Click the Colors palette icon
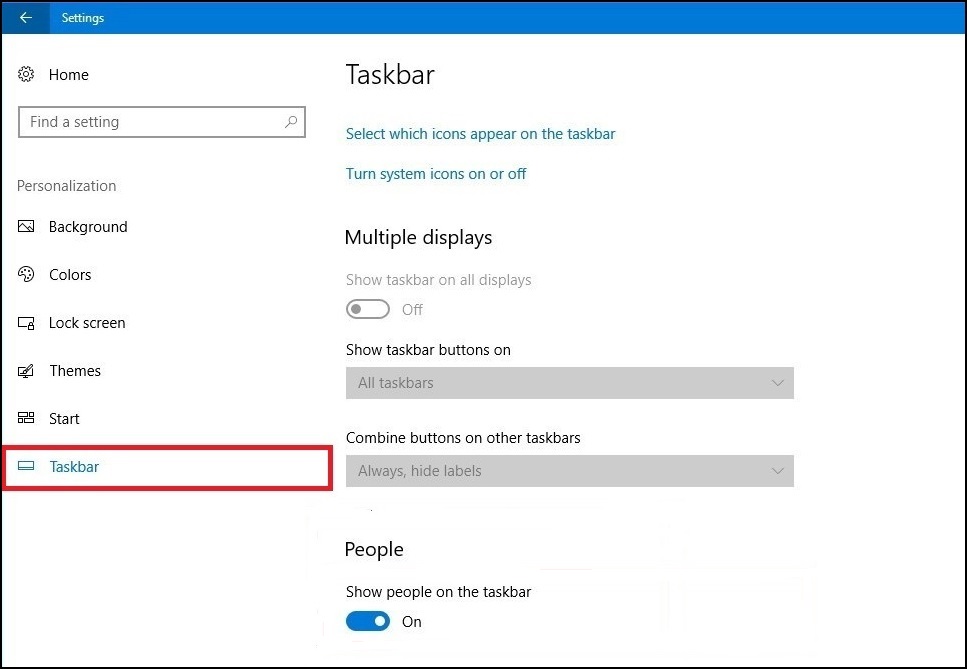The image size is (967, 669). click(x=26, y=274)
